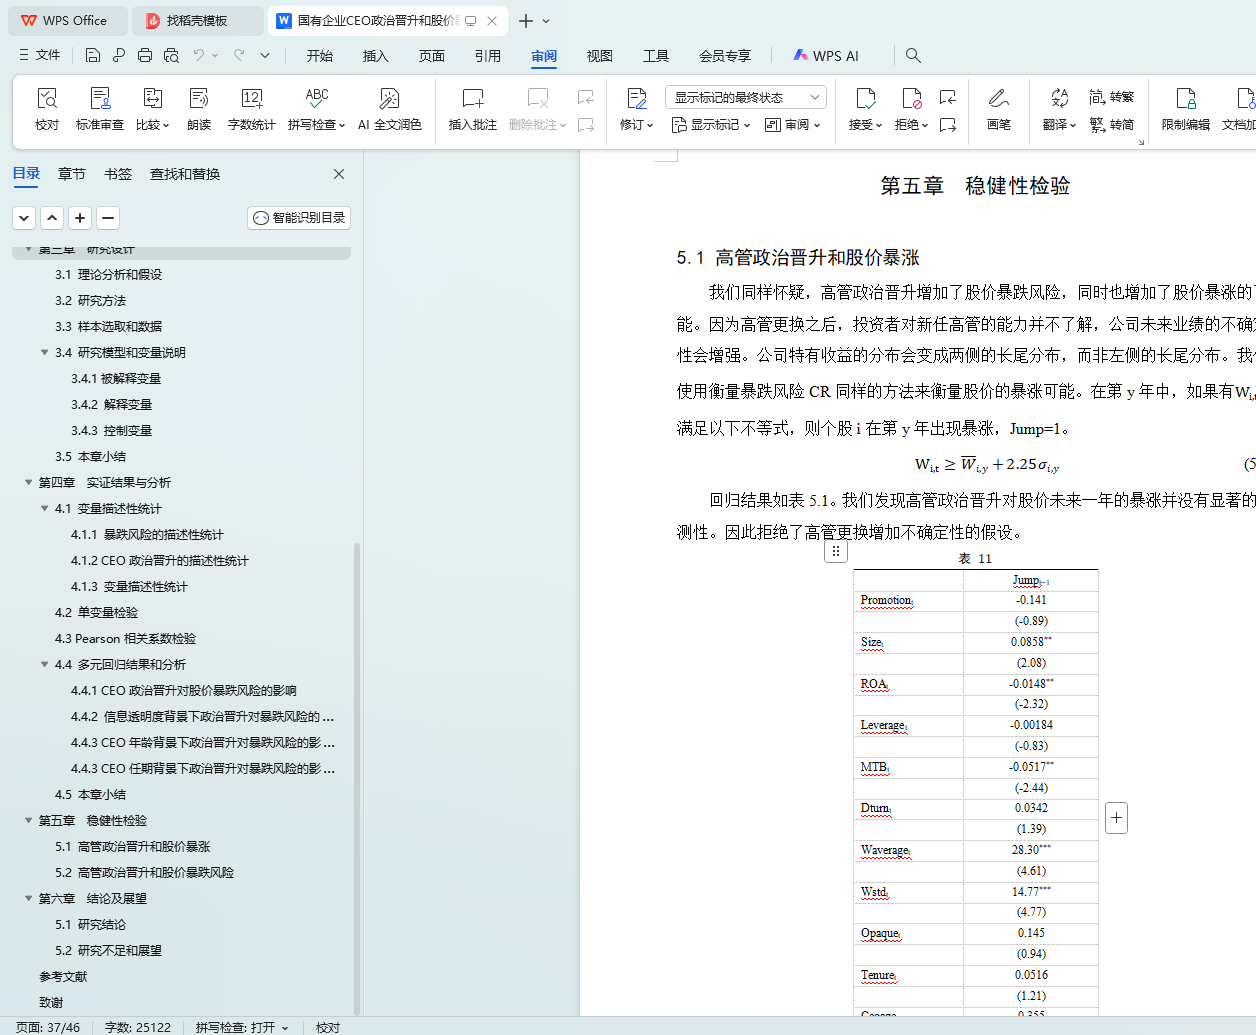Click the undo arrow icon

pos(199,55)
